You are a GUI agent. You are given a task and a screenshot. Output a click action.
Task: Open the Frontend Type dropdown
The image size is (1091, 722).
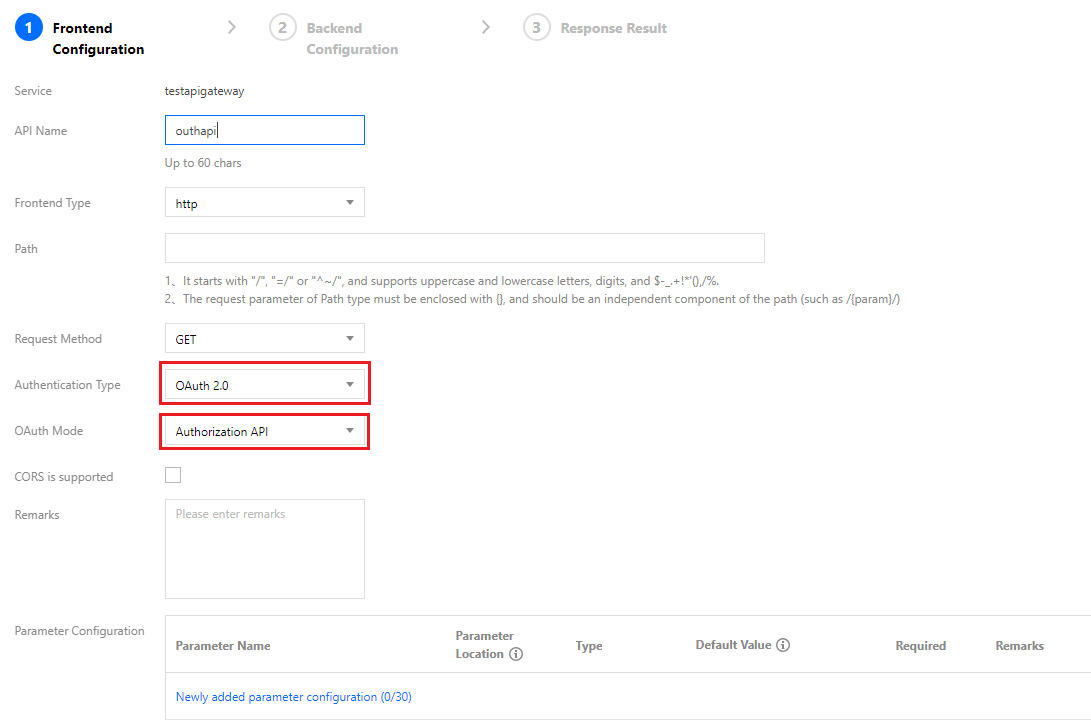(x=264, y=203)
